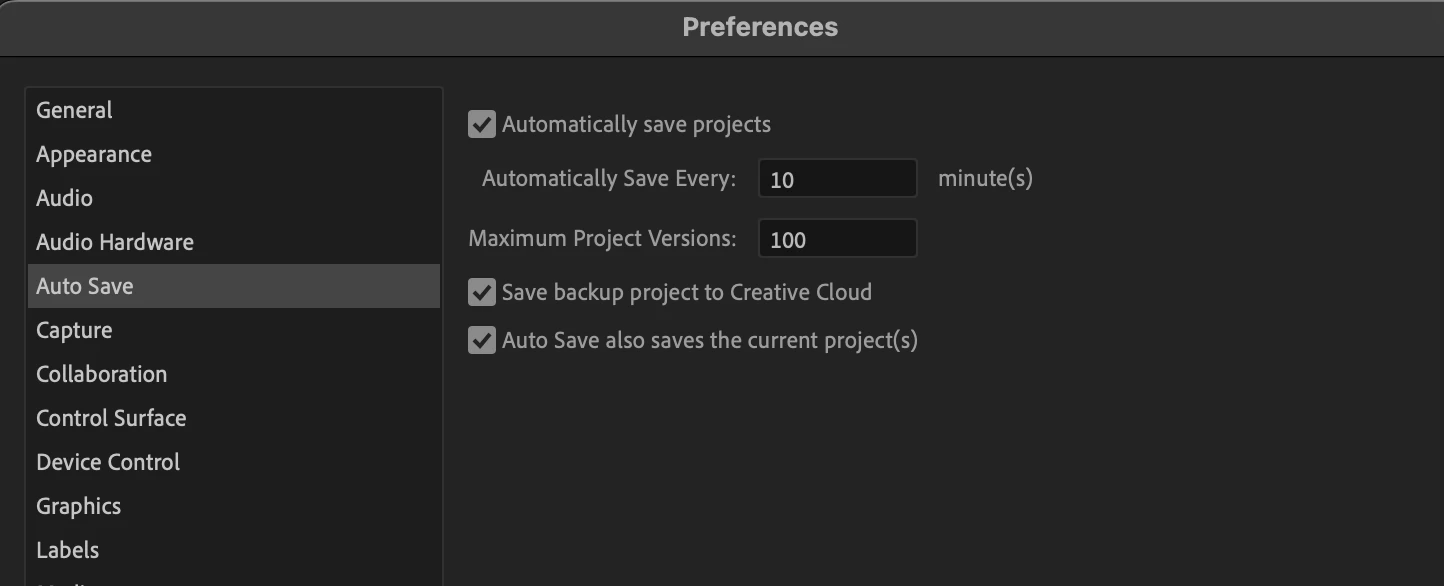This screenshot has height=586, width=1444.
Task: Switch to Capture preferences
Action: 74,330
